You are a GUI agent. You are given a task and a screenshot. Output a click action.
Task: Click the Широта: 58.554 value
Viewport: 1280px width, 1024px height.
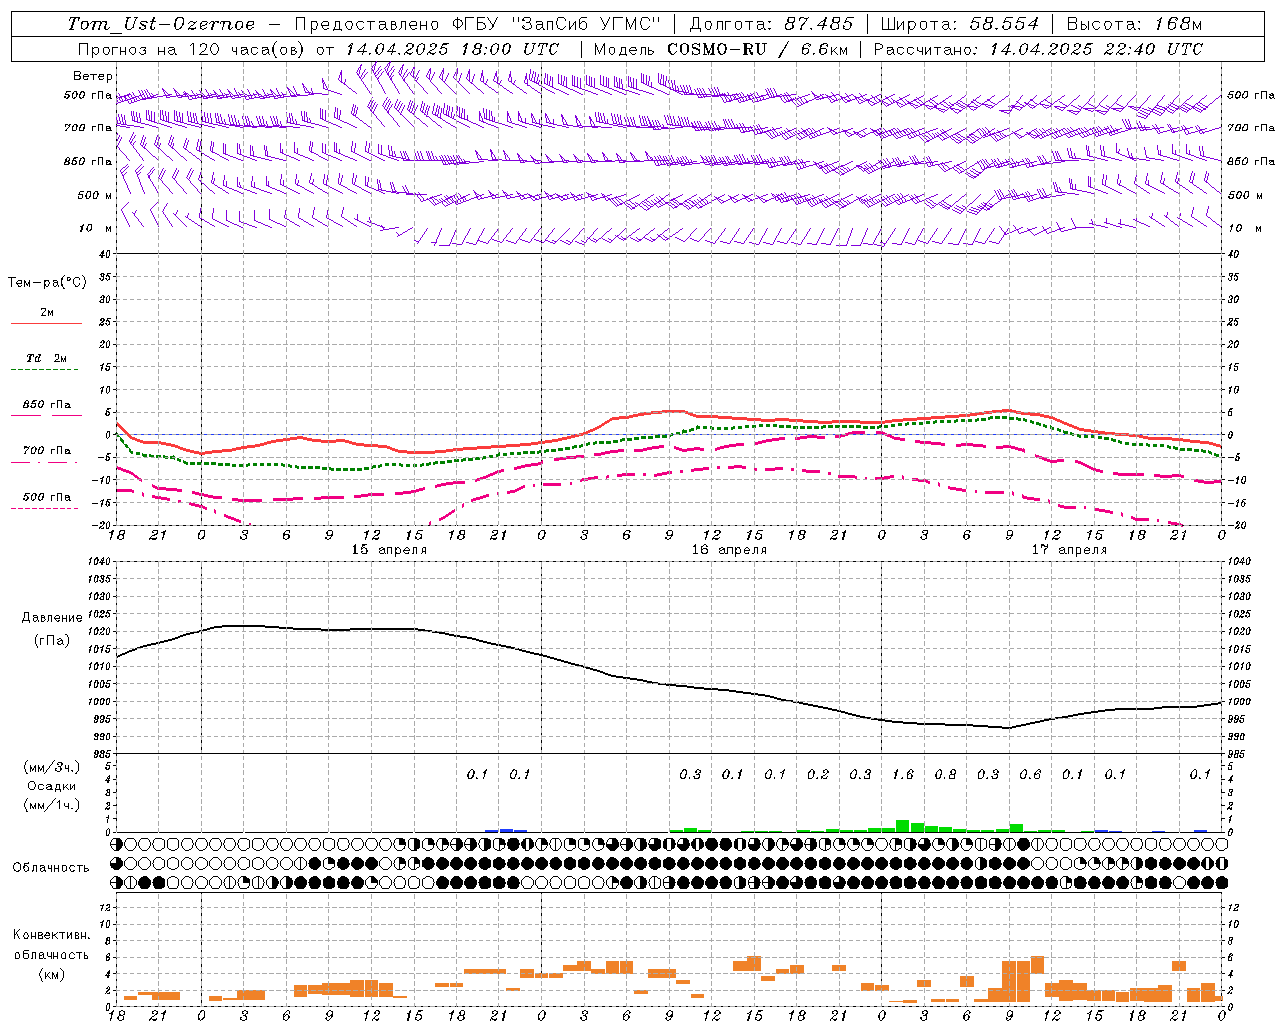[960, 24]
